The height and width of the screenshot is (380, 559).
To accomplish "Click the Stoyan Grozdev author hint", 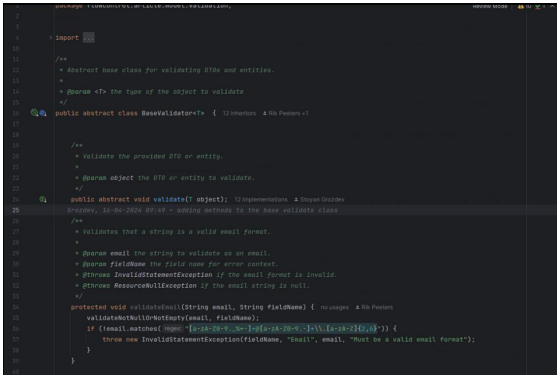I will pos(322,200).
